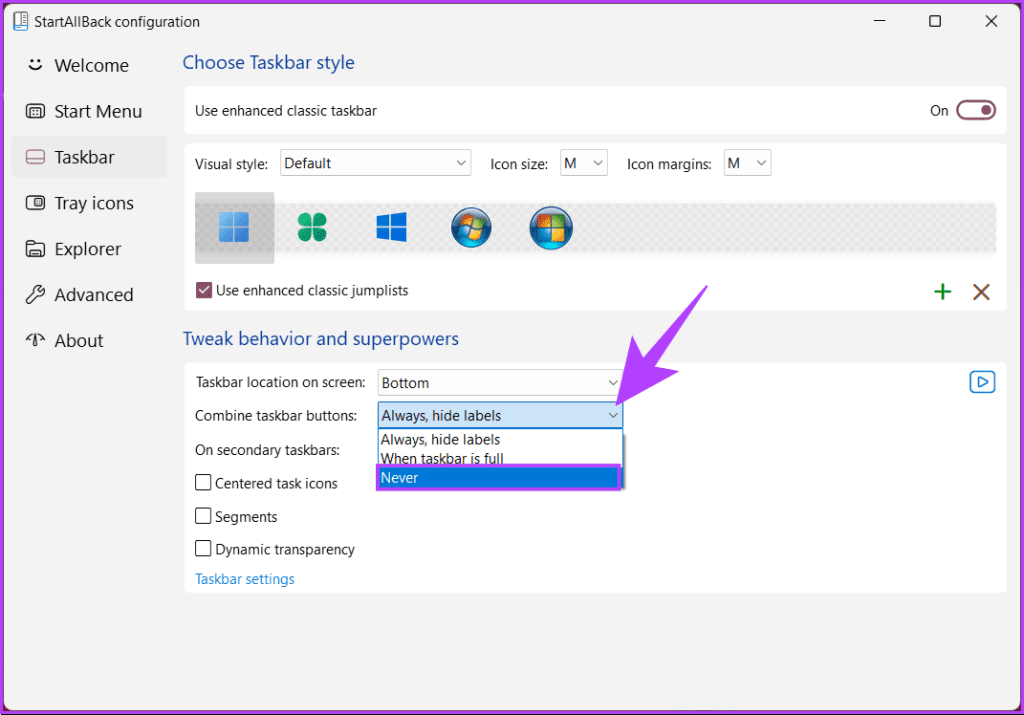The width and height of the screenshot is (1024, 715).
Task: Uncheck Use enhanced classic jumplists
Action: 203,291
